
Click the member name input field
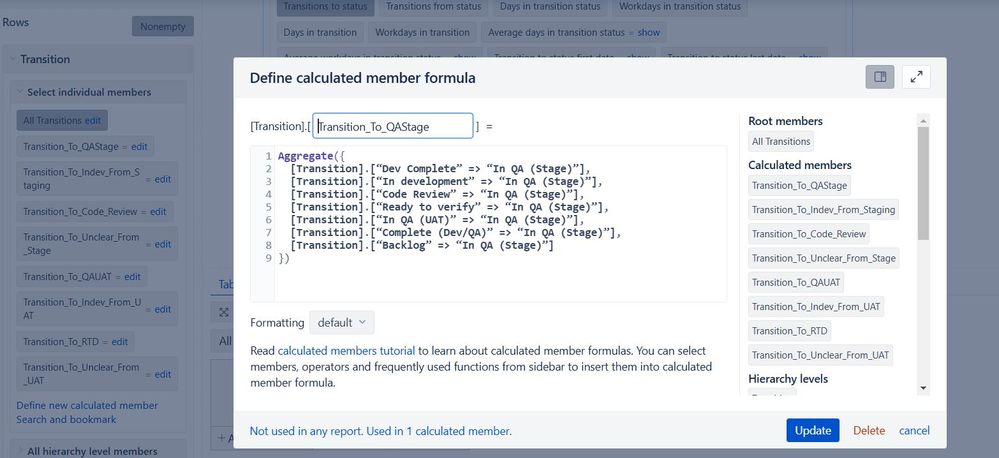(393, 126)
